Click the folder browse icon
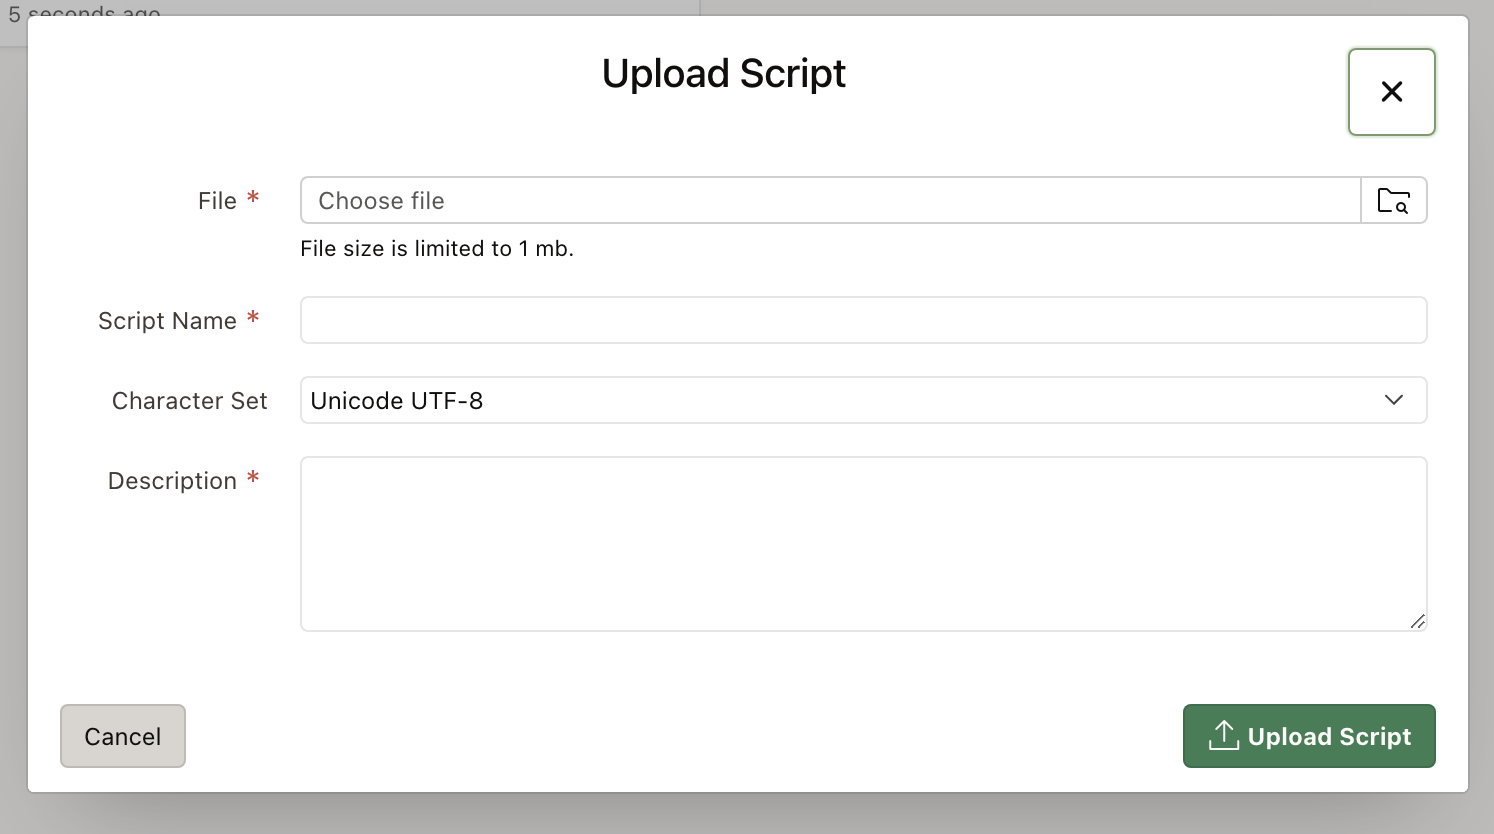1494x834 pixels. tap(1393, 201)
